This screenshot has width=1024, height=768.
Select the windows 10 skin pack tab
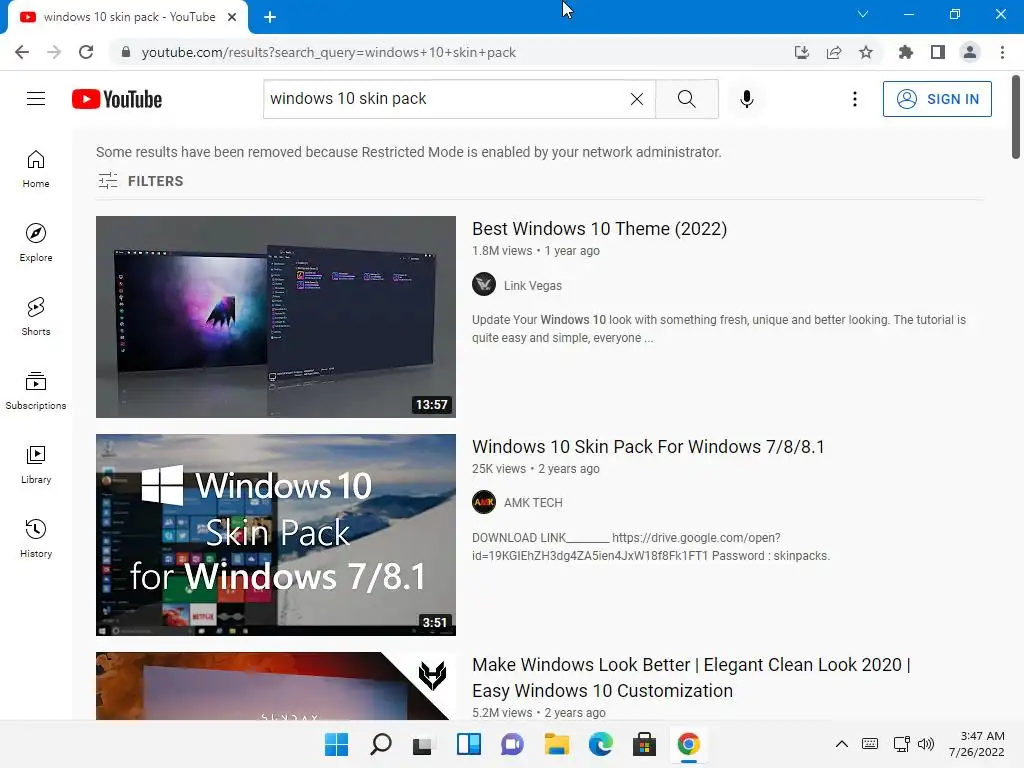coord(129,17)
